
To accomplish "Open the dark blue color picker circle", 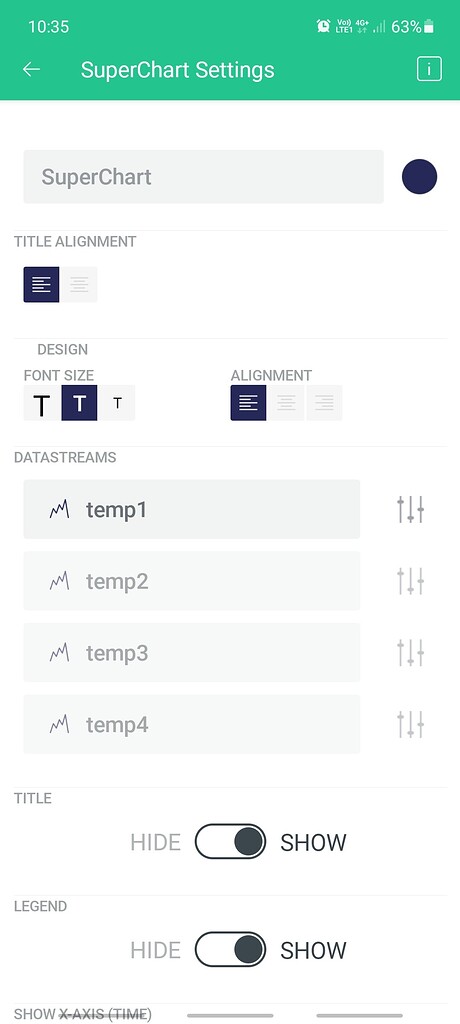I will 419,177.
